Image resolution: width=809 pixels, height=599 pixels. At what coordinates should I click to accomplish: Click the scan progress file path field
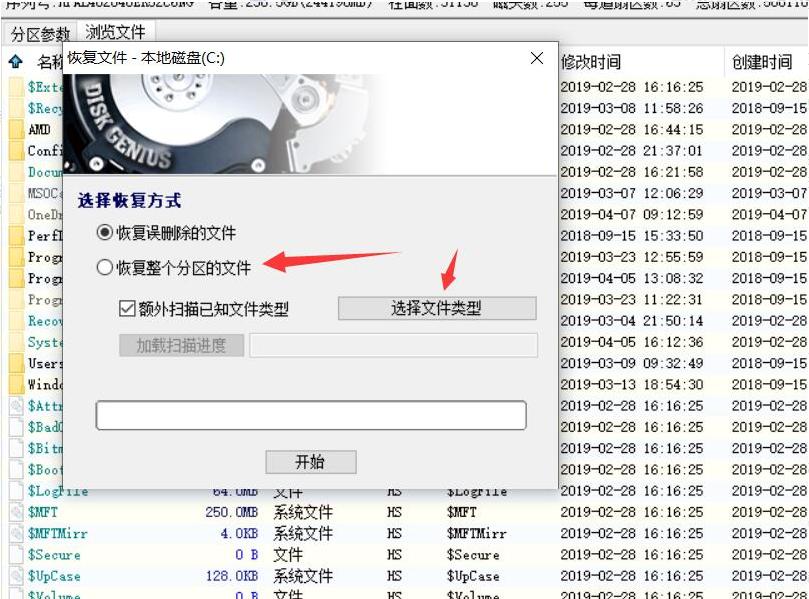(394, 345)
